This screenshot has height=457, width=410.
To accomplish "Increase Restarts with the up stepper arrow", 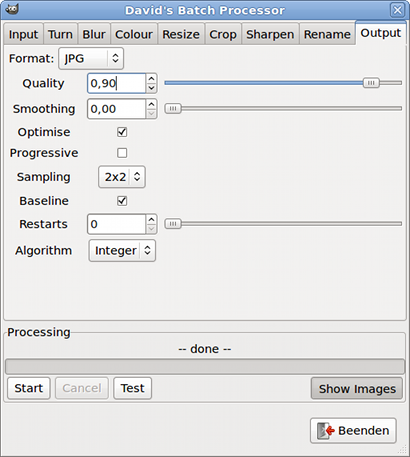I will (151, 220).
